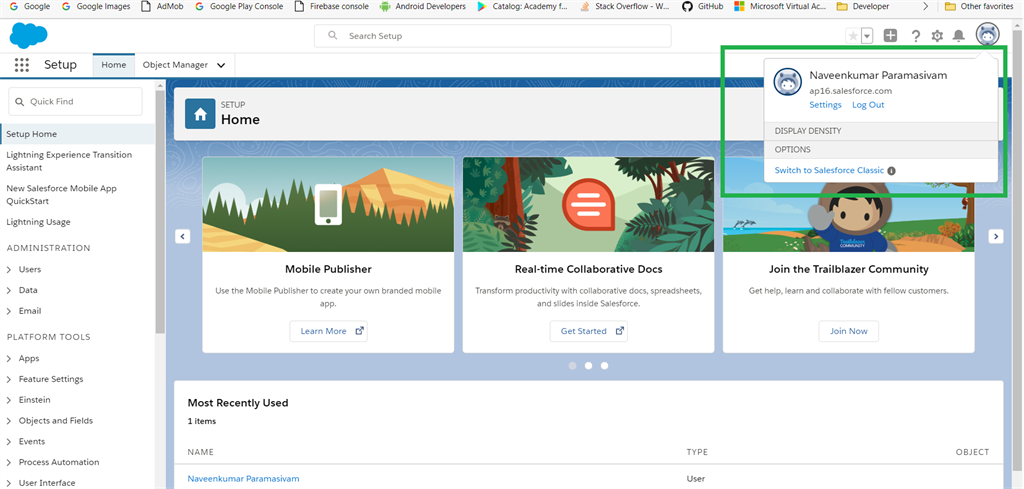Open the Firebase console bookmark
Screen dimensions: 1024x489
[x=332, y=7]
